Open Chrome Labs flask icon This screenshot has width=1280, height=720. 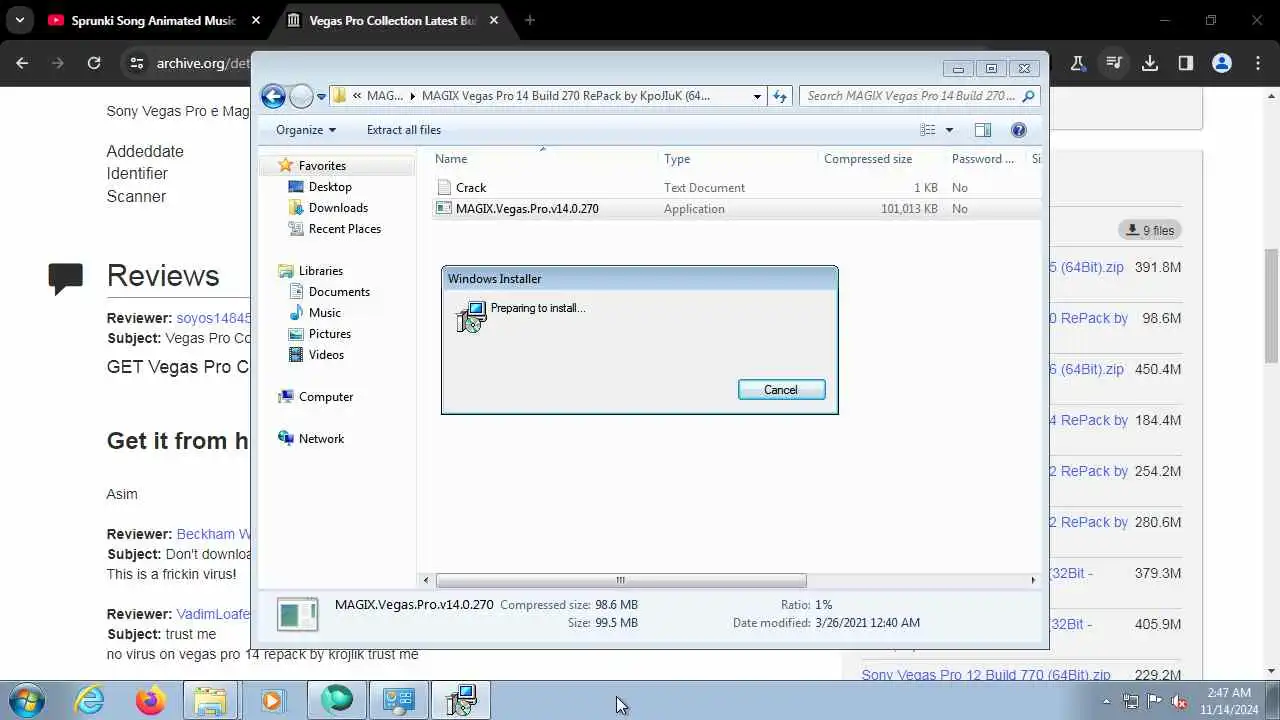tap(1077, 63)
